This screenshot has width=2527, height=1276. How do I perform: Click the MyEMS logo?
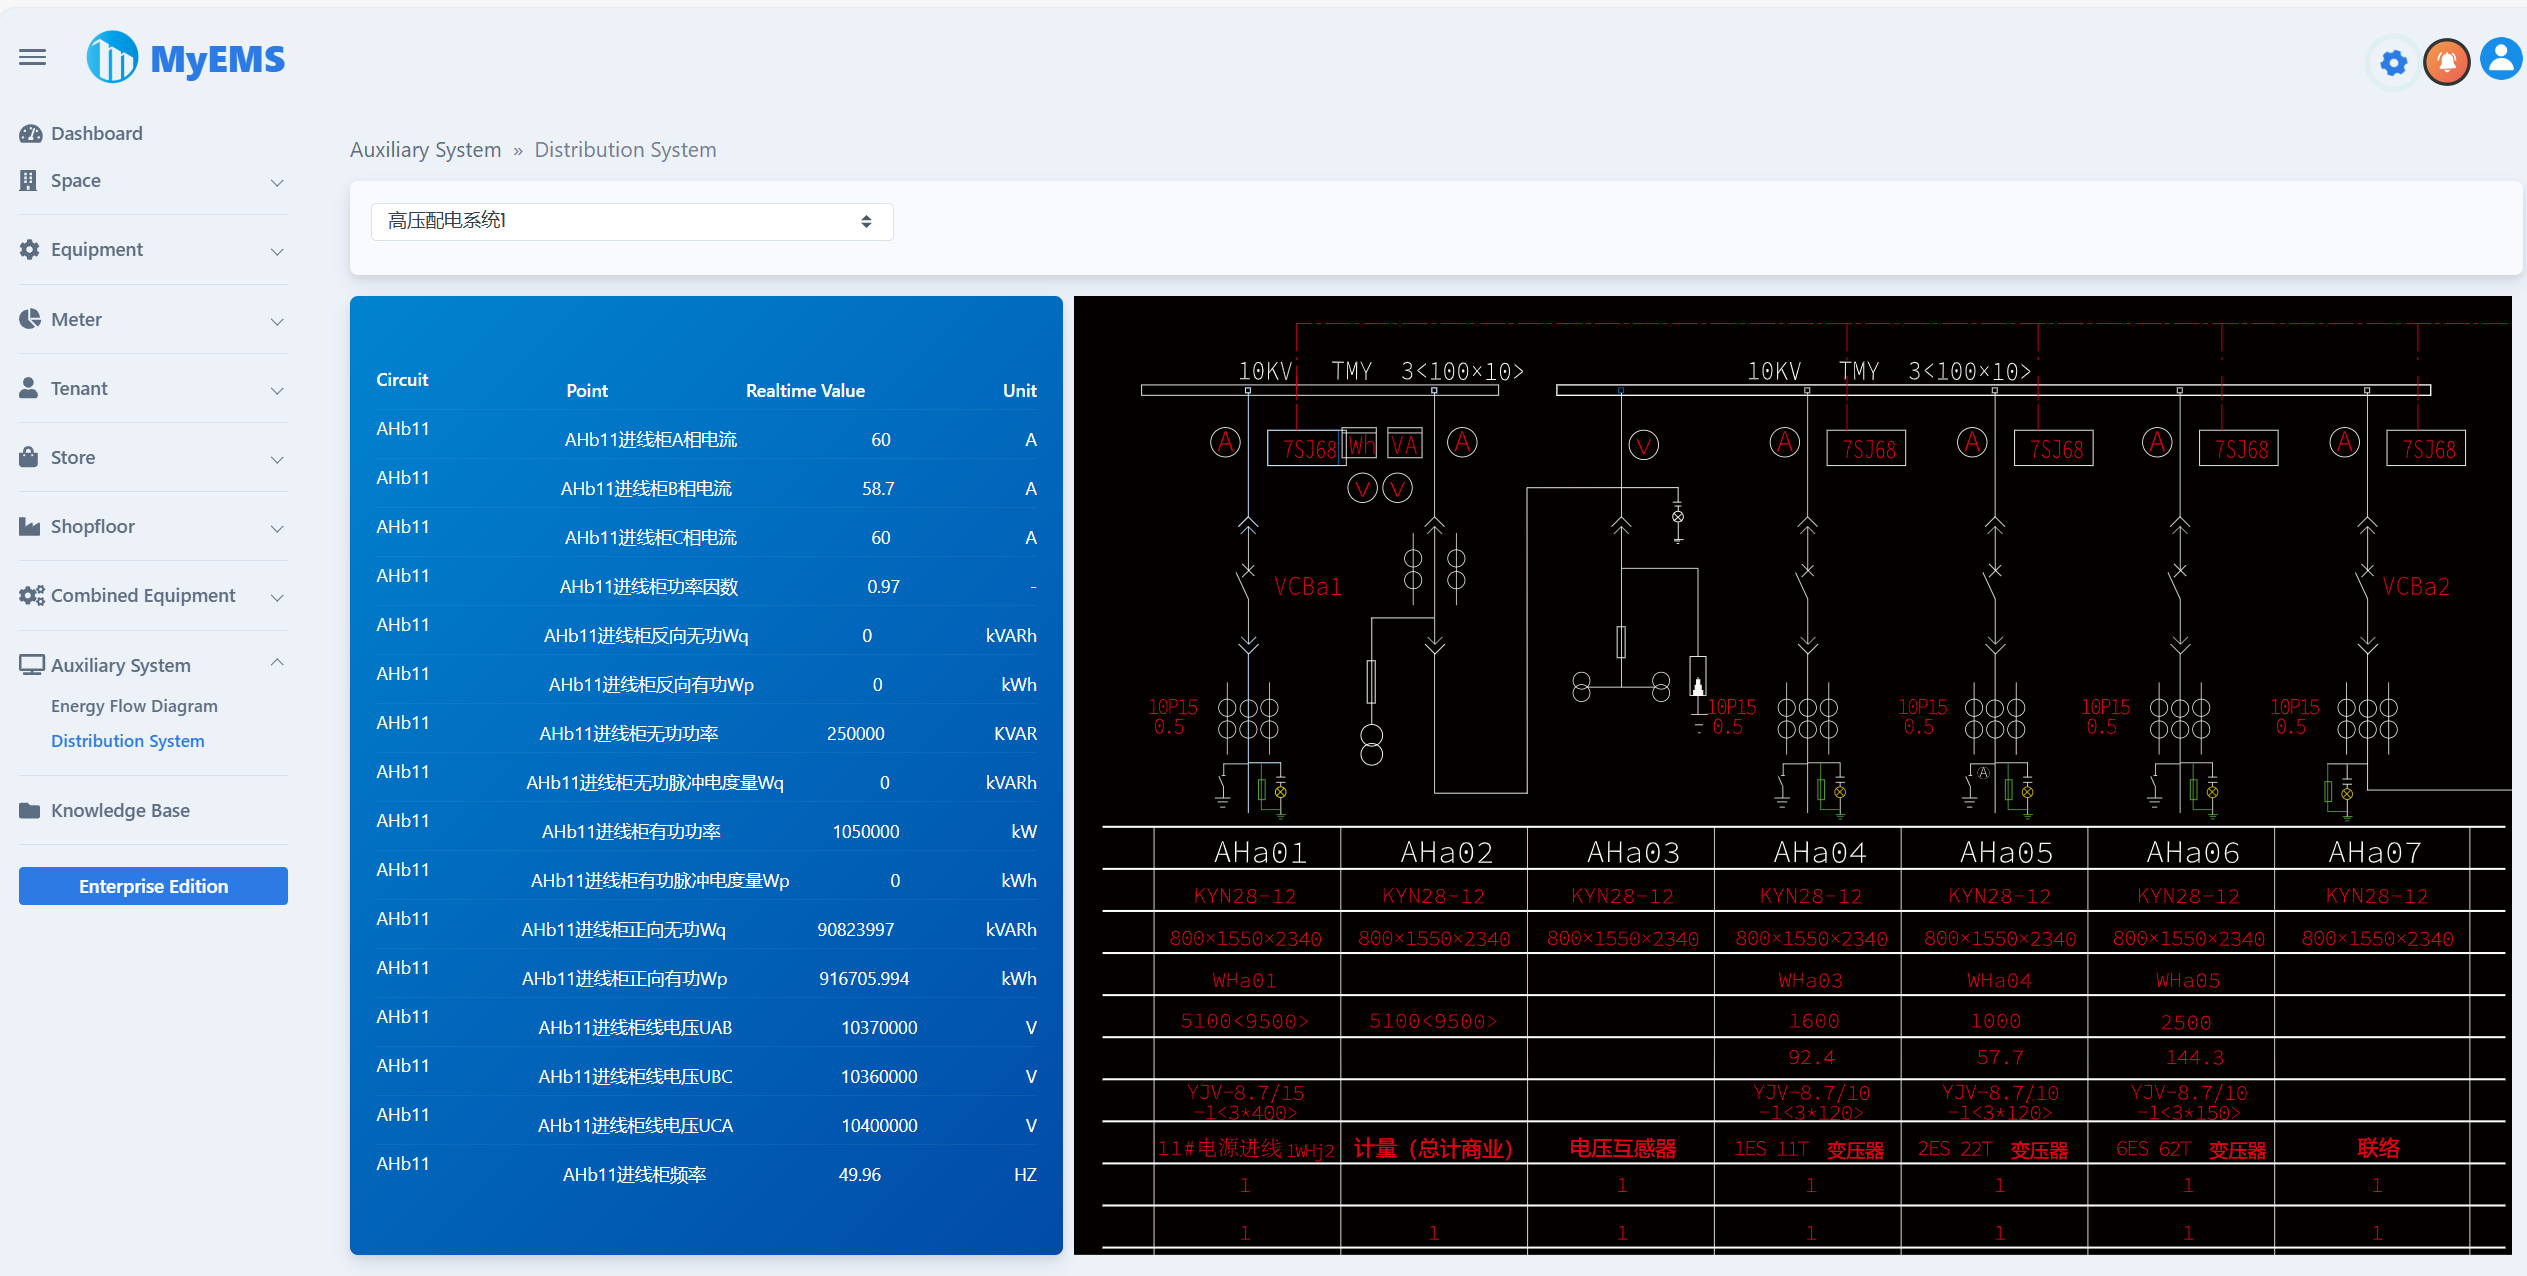coord(184,57)
